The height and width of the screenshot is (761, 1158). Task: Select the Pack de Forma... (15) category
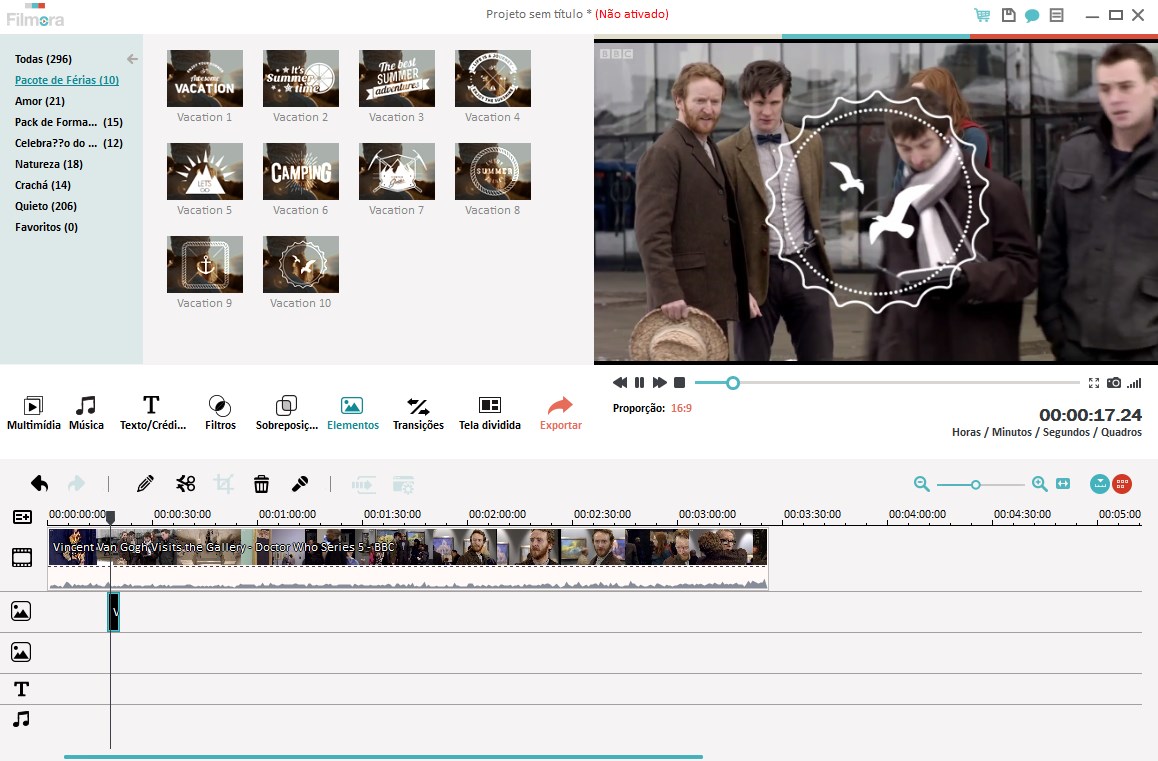[x=69, y=122]
